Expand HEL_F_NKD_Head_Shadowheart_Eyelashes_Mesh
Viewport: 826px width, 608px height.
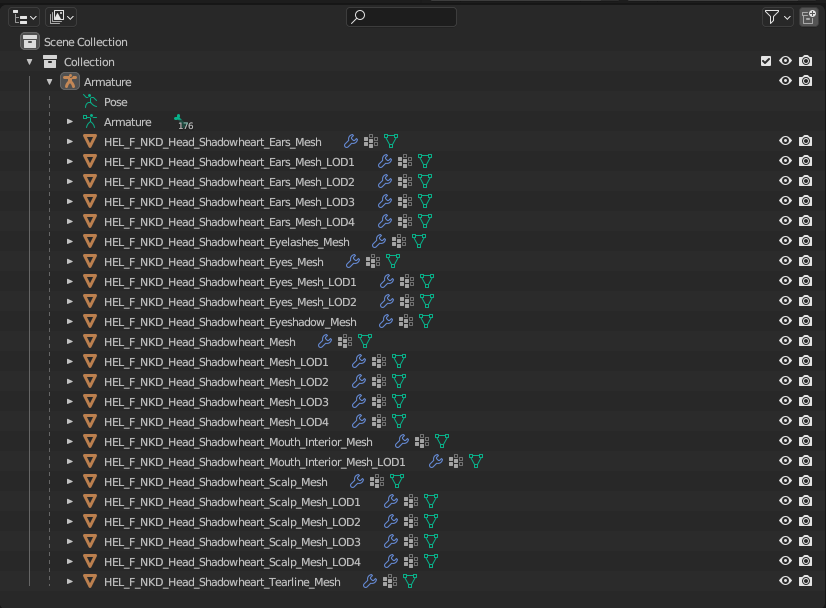(x=70, y=242)
